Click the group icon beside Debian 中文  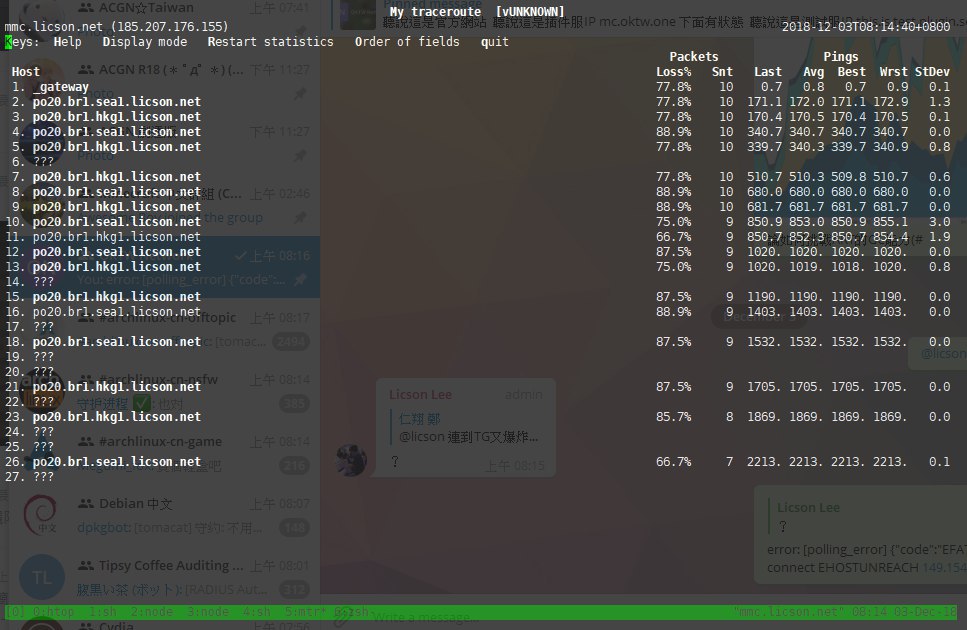(x=86, y=504)
